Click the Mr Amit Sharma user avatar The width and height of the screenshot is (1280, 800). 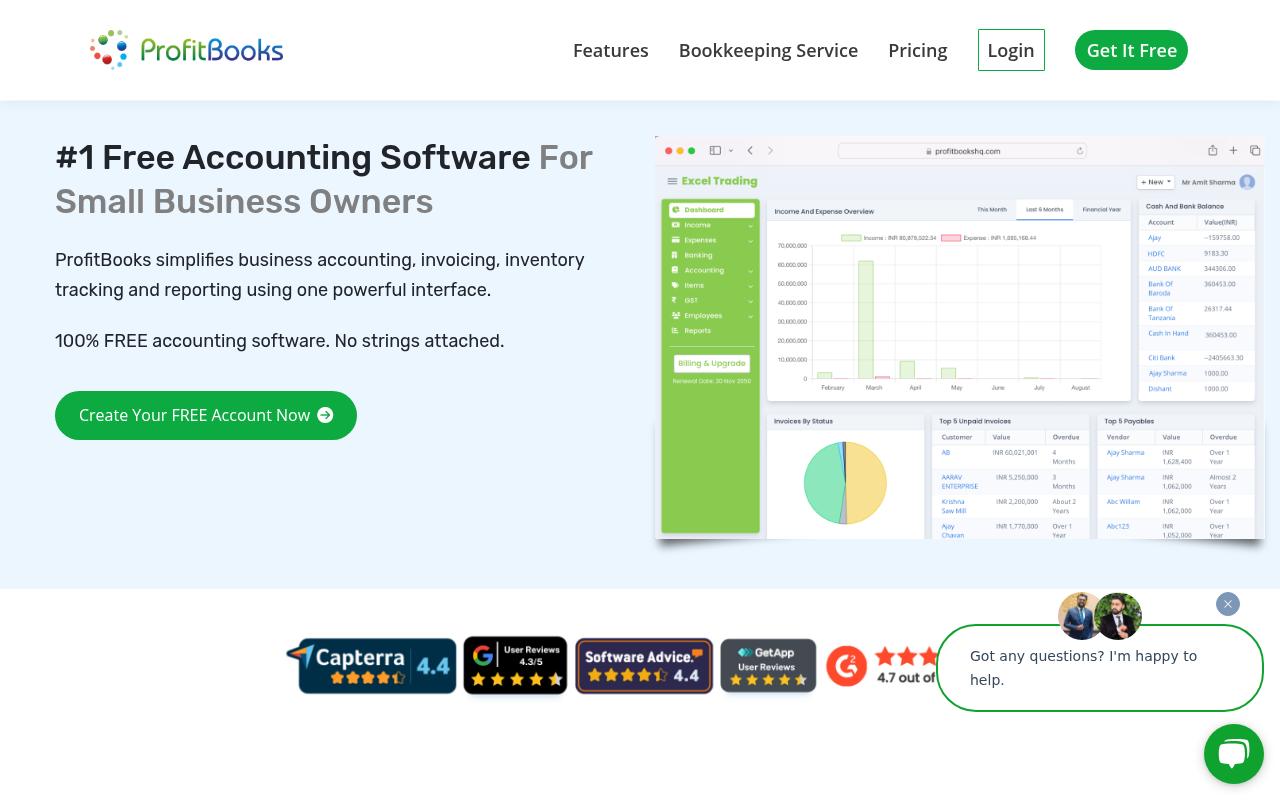1247,182
